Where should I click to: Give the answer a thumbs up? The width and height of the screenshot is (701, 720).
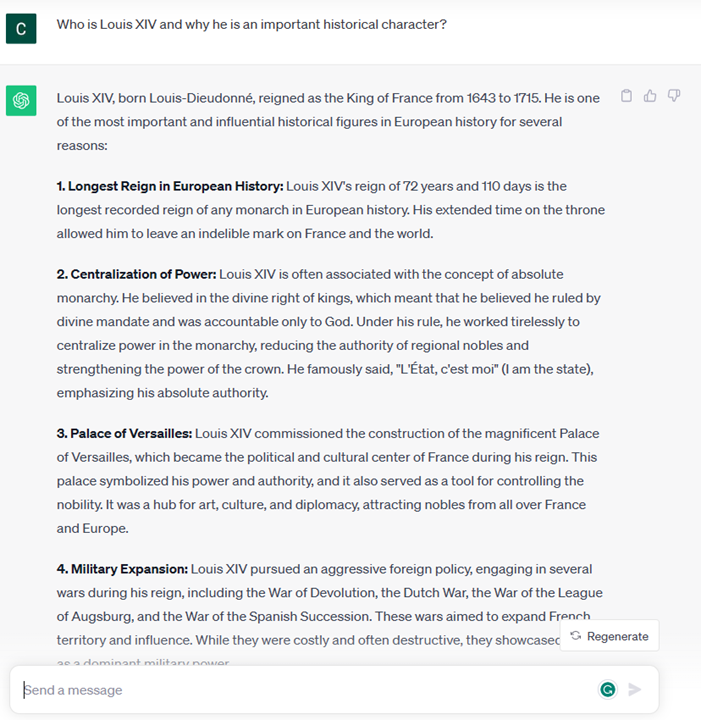tap(650, 96)
